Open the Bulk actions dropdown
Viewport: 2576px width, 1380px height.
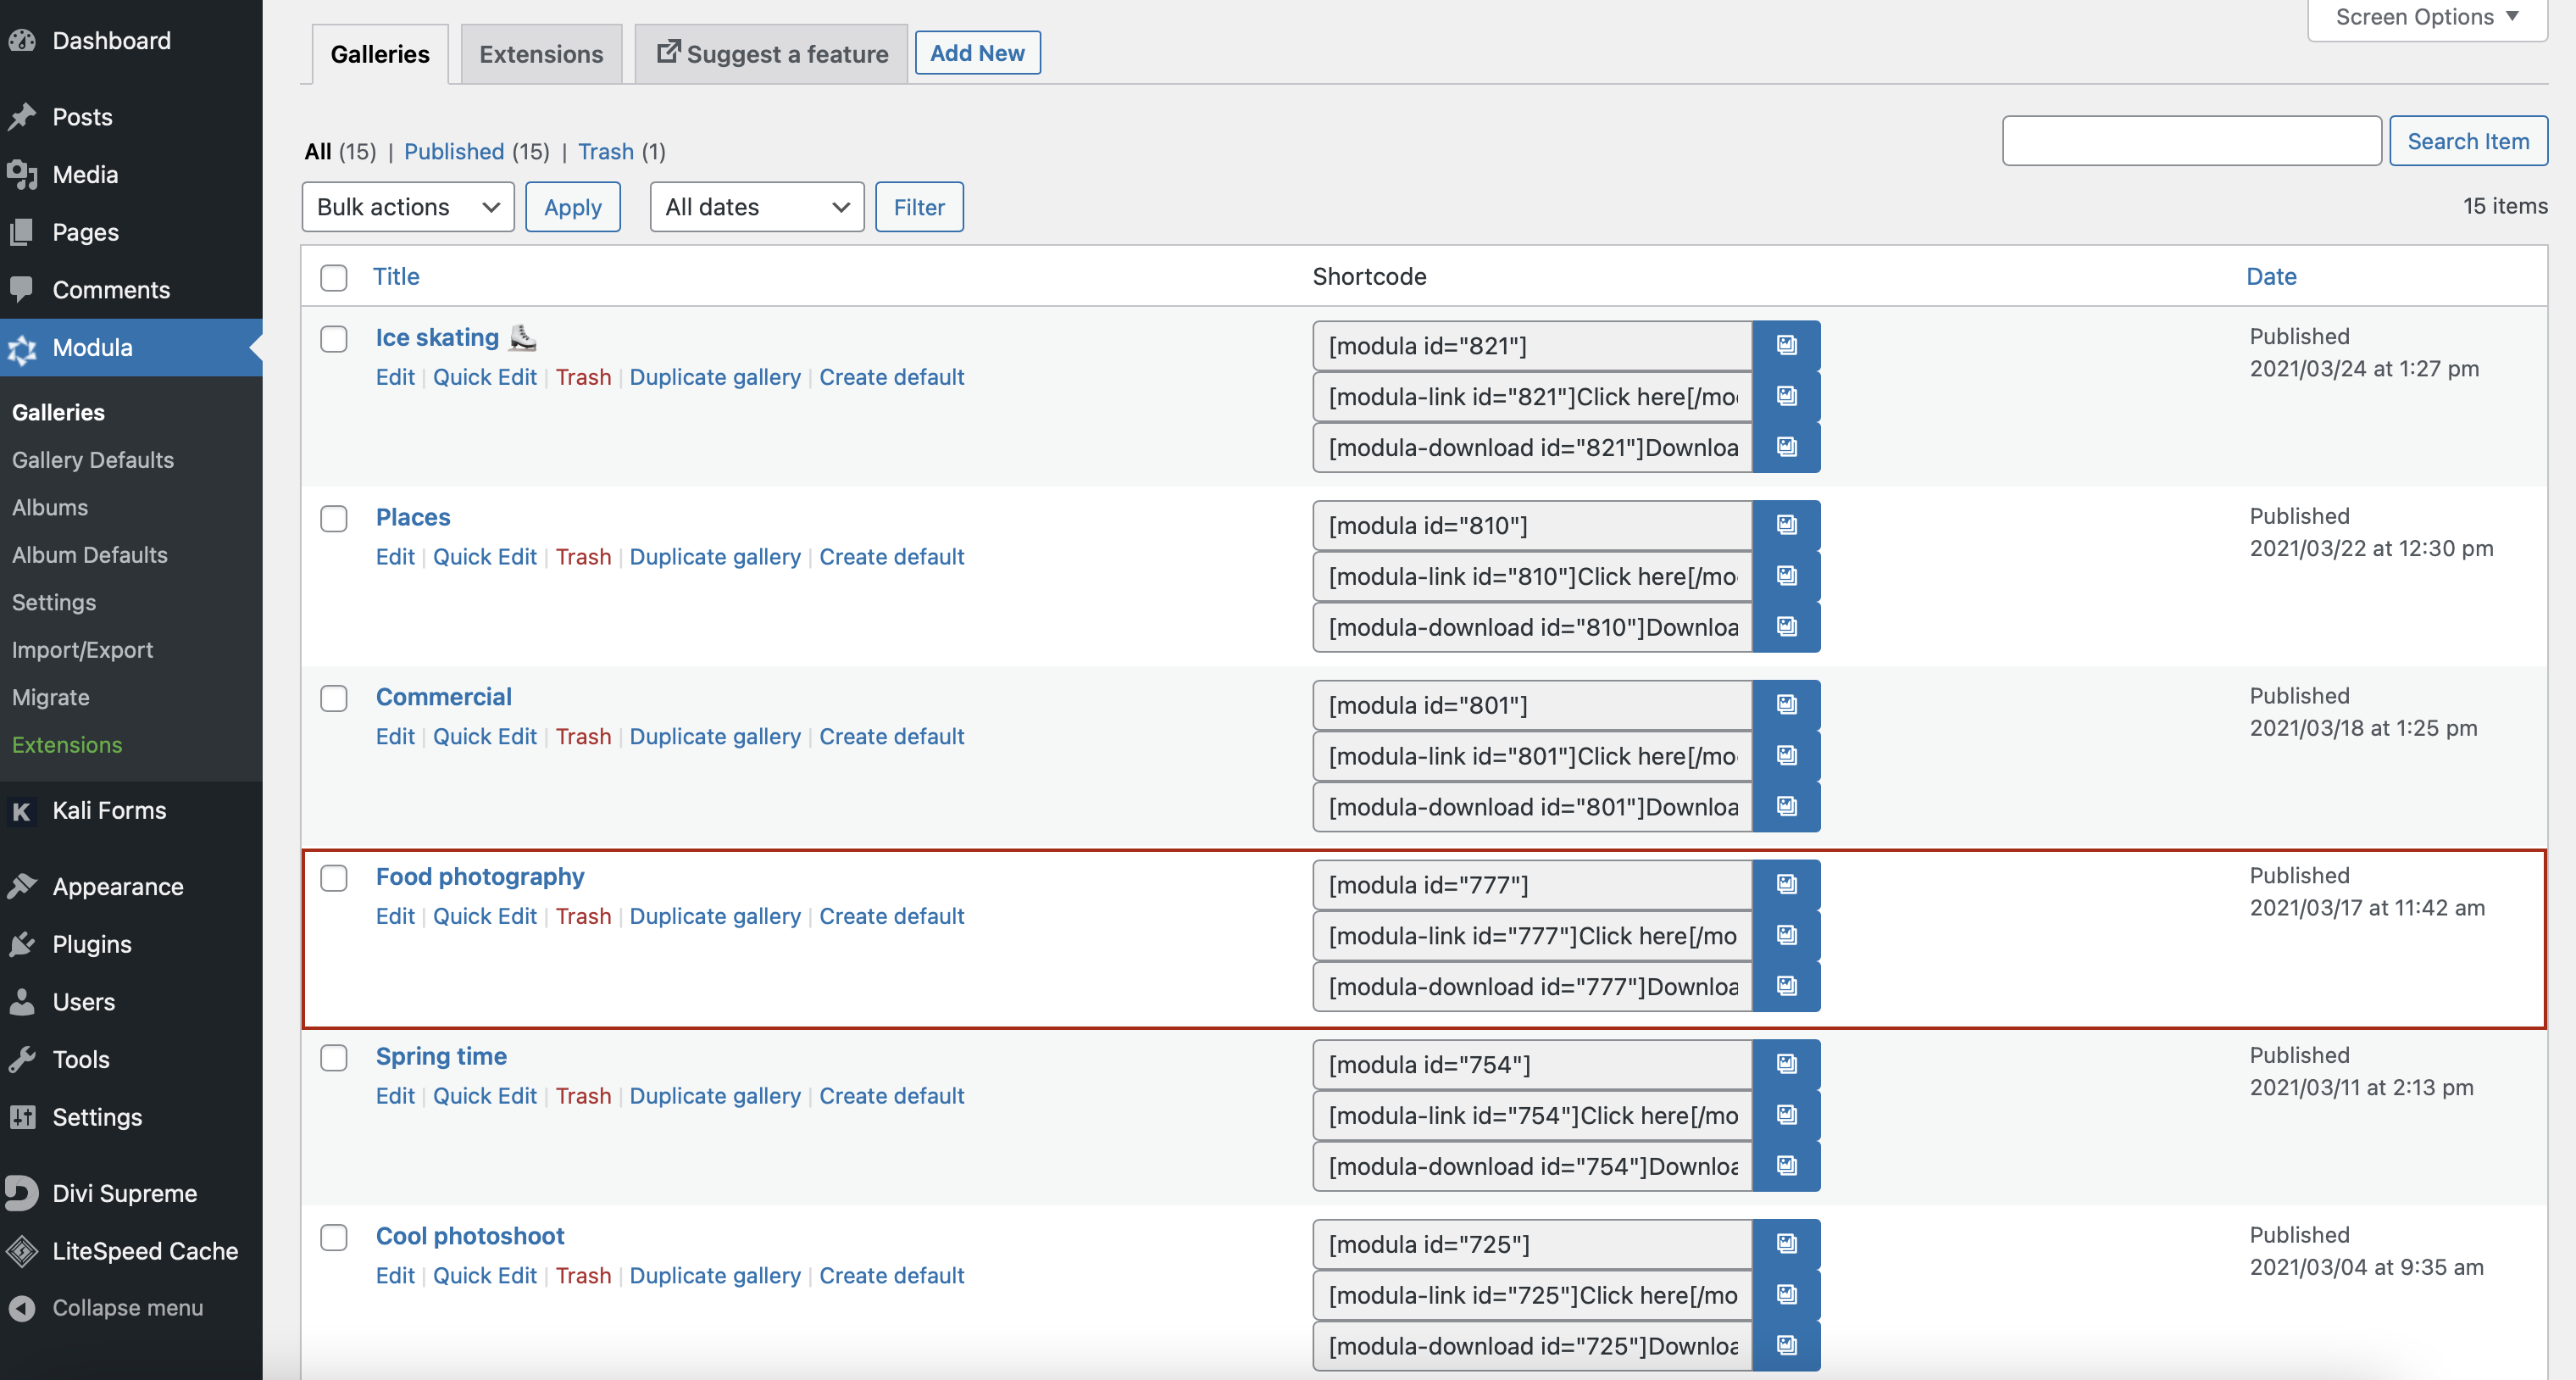pos(407,207)
